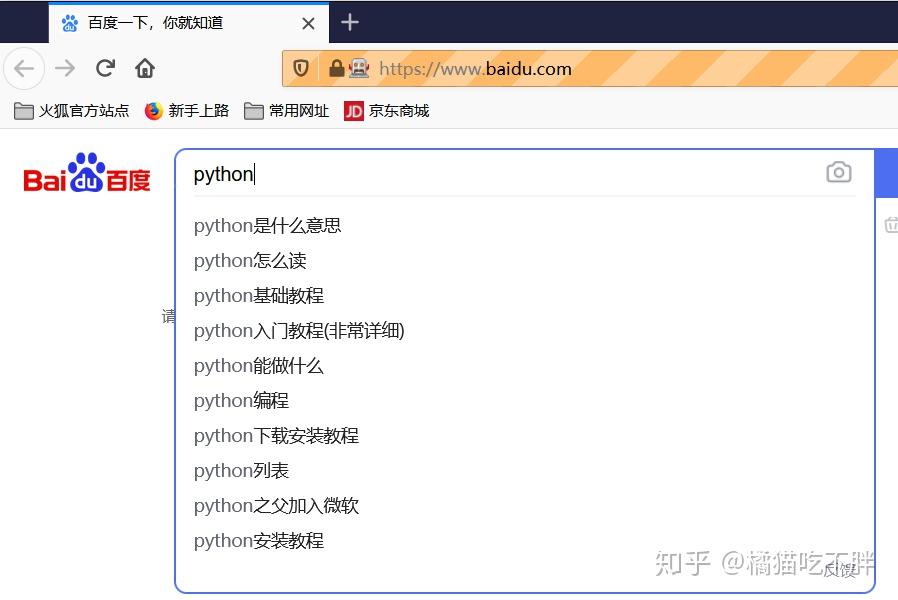Image resolution: width=898 pixels, height=600 pixels.
Task: Click the trash icon under the search button
Action: click(x=890, y=225)
